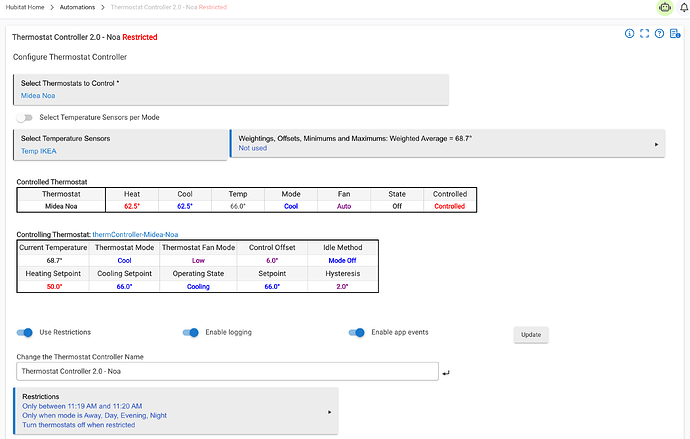Expand Weightings, Offsets, Minimums and Maximums section
690x439 pixels.
[x=448, y=143]
